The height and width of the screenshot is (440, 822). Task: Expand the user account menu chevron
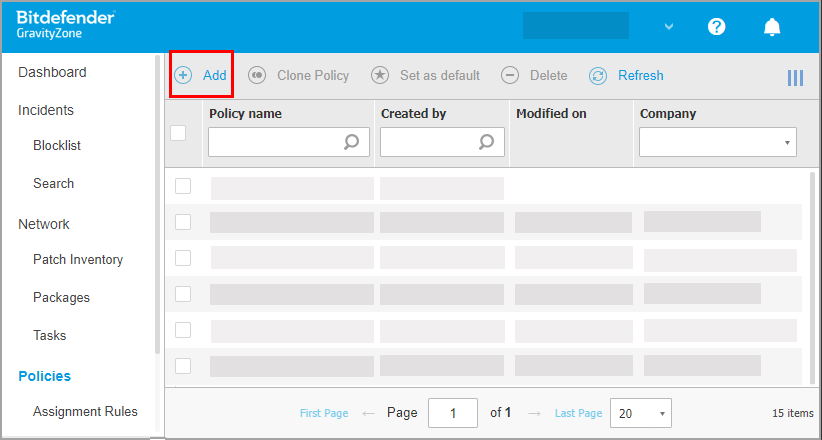click(x=669, y=27)
